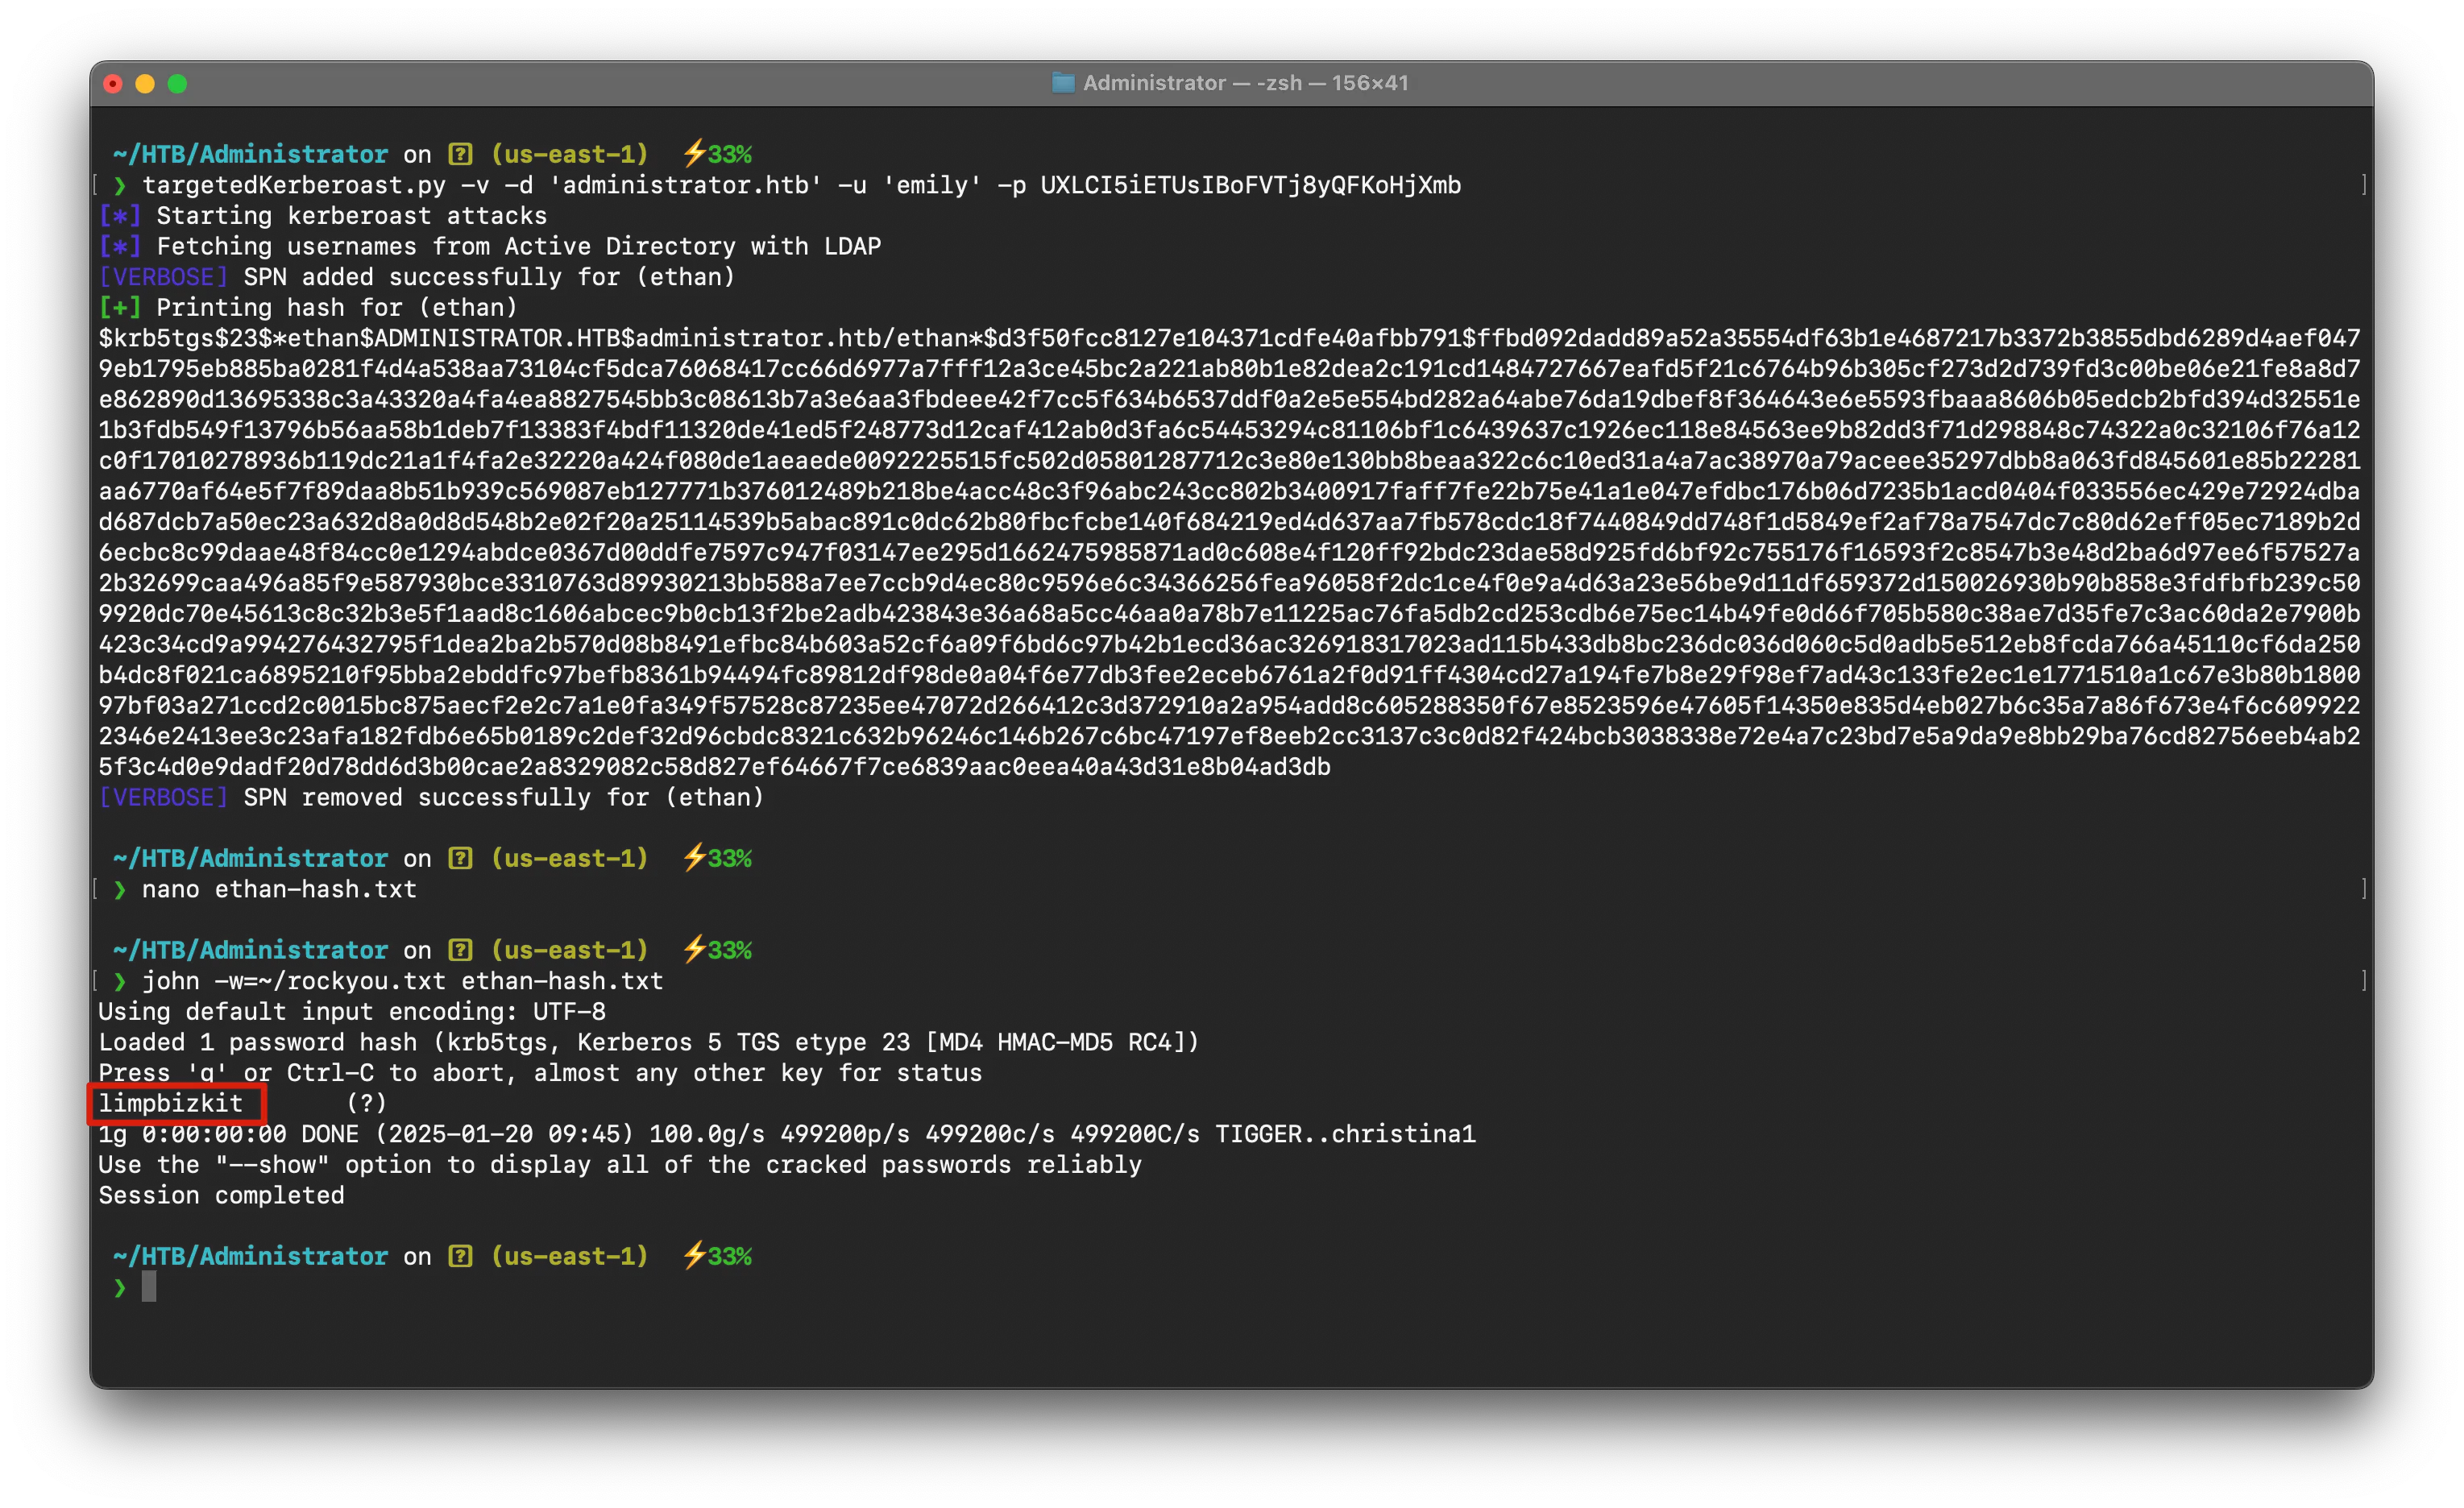Click the 'john -w=~/rockyou.txt ethan-hash.txt' command
The image size is (2464, 1508).
click(x=402, y=981)
